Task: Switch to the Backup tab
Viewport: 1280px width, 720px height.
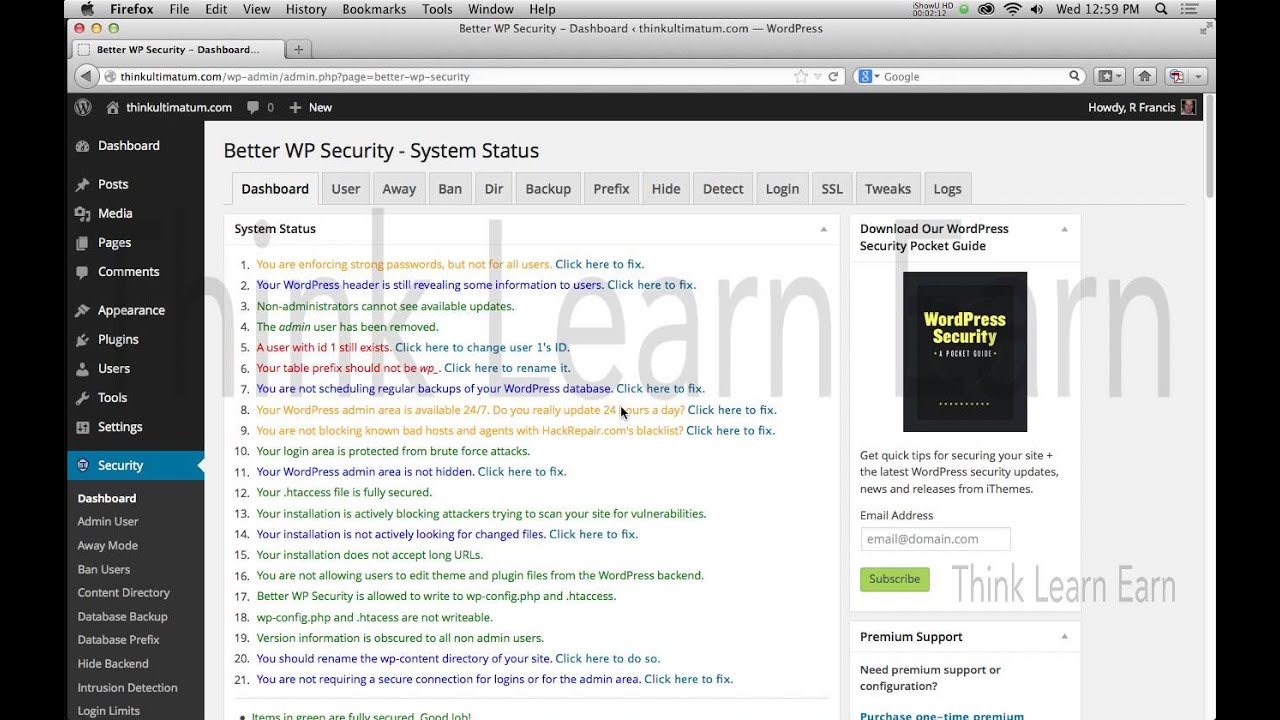Action: (x=548, y=189)
